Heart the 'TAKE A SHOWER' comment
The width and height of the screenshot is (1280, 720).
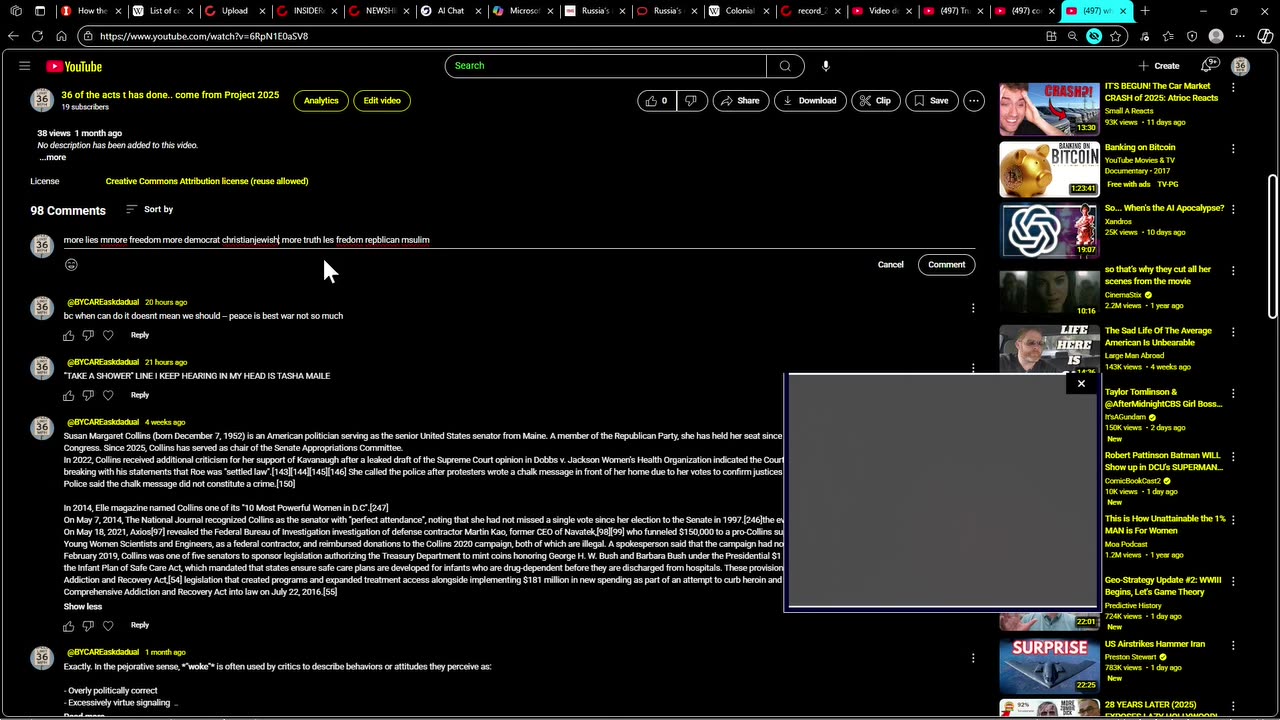[x=108, y=395]
